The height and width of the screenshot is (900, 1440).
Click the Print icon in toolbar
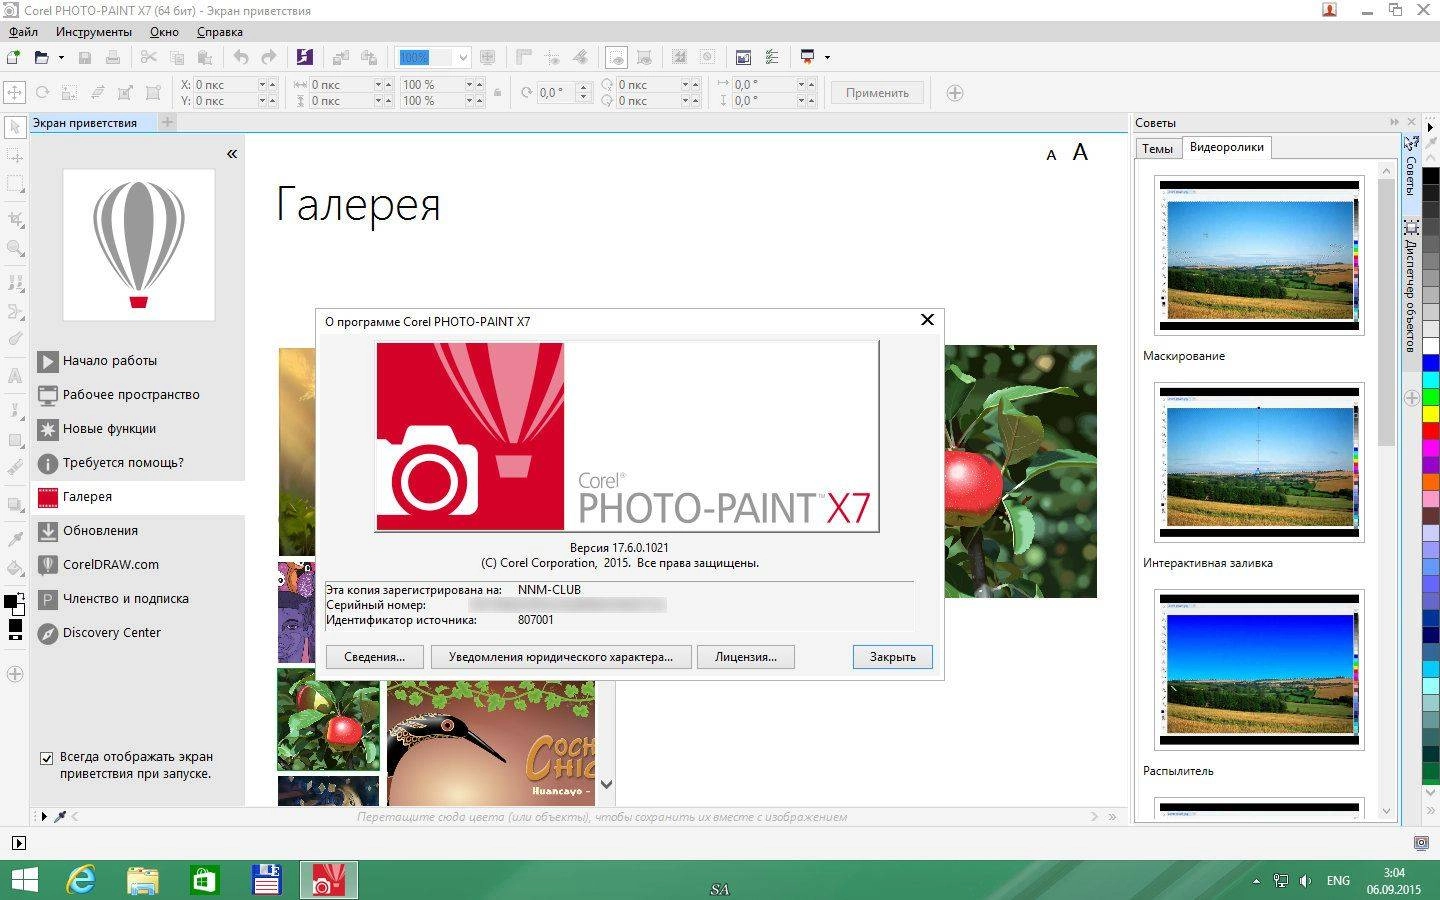[x=113, y=57]
